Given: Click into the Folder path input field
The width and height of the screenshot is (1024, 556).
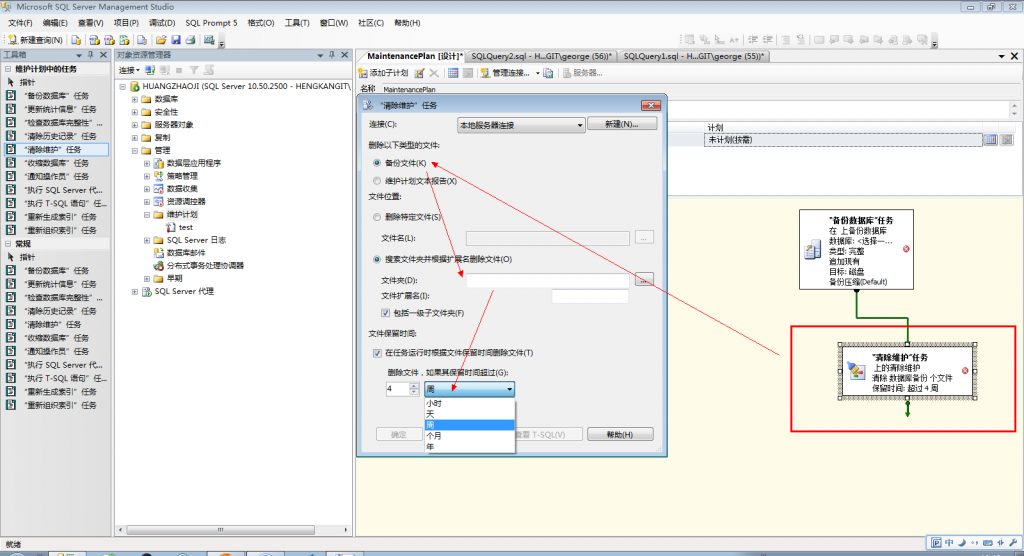Looking at the screenshot, I should pos(548,280).
